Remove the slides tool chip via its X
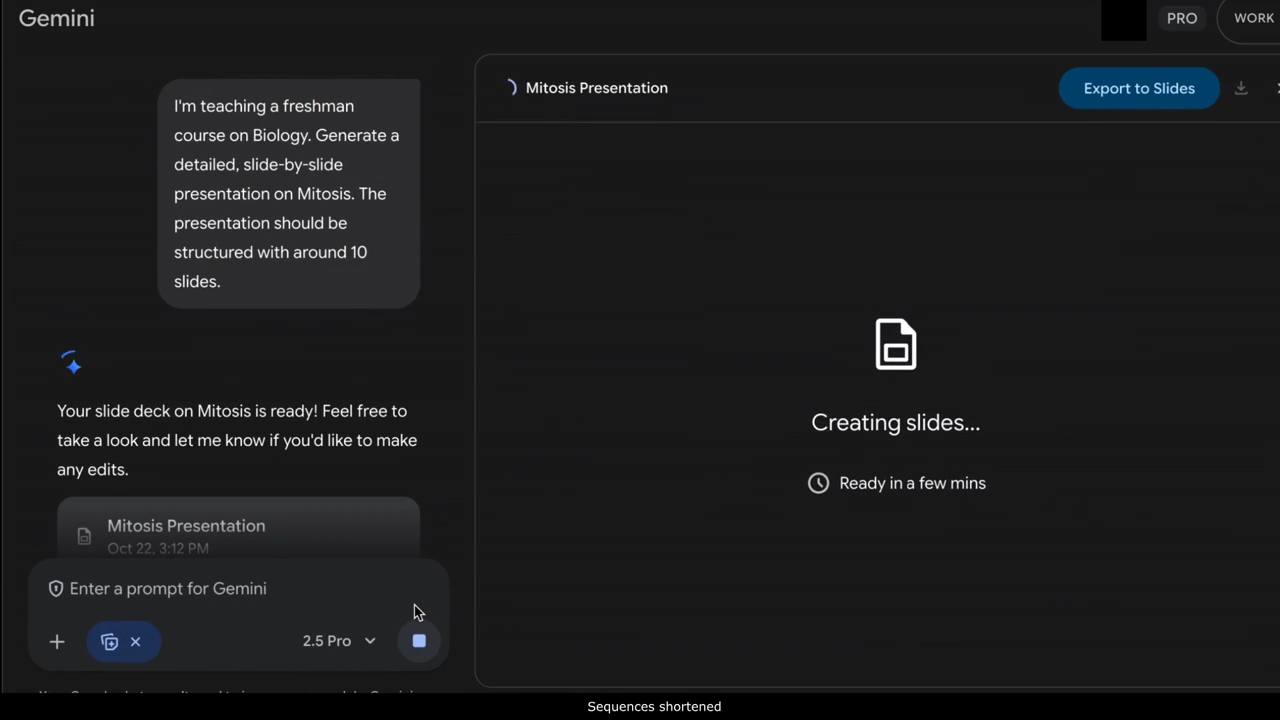Screen dimensions: 1280x720 pyautogui.click(x=135, y=641)
